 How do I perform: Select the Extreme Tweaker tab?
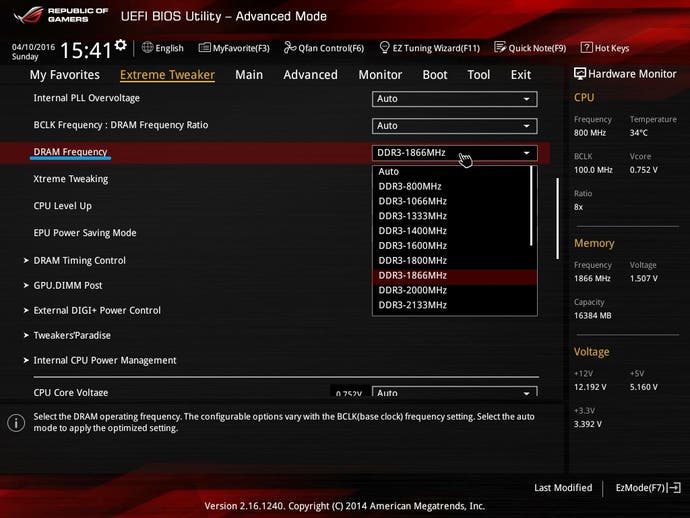tap(167, 75)
